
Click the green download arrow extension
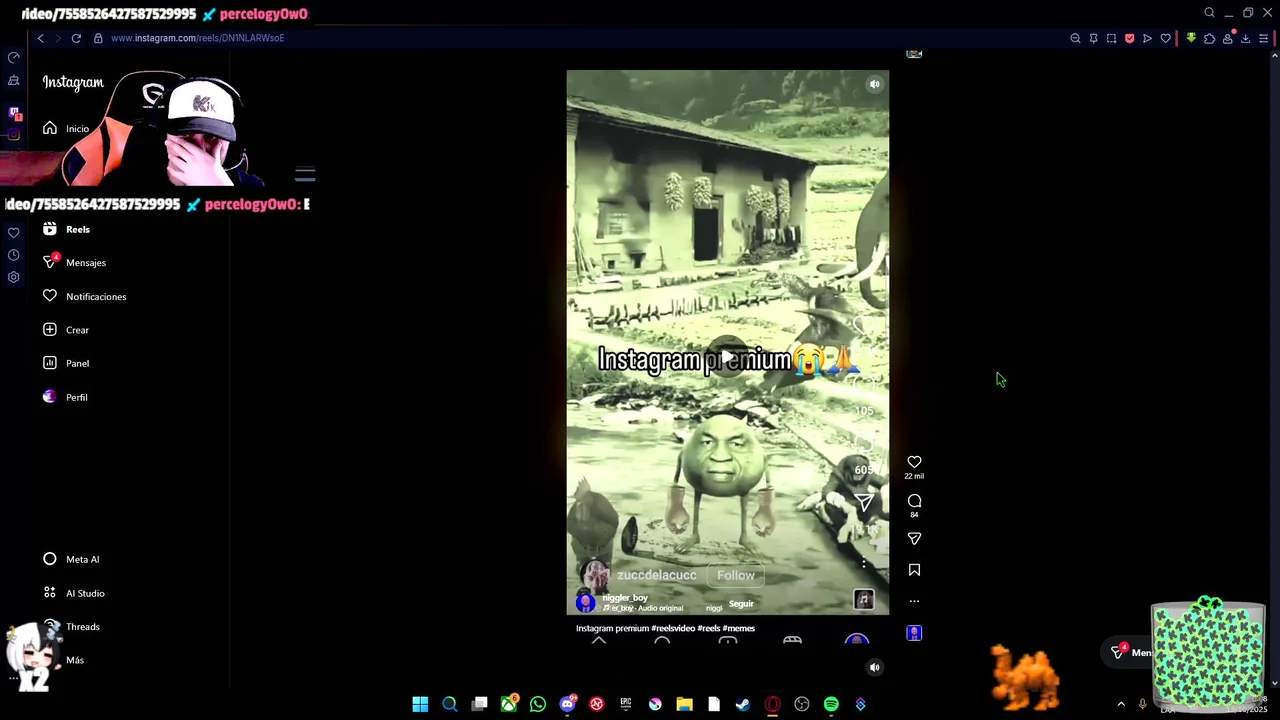tap(1191, 38)
